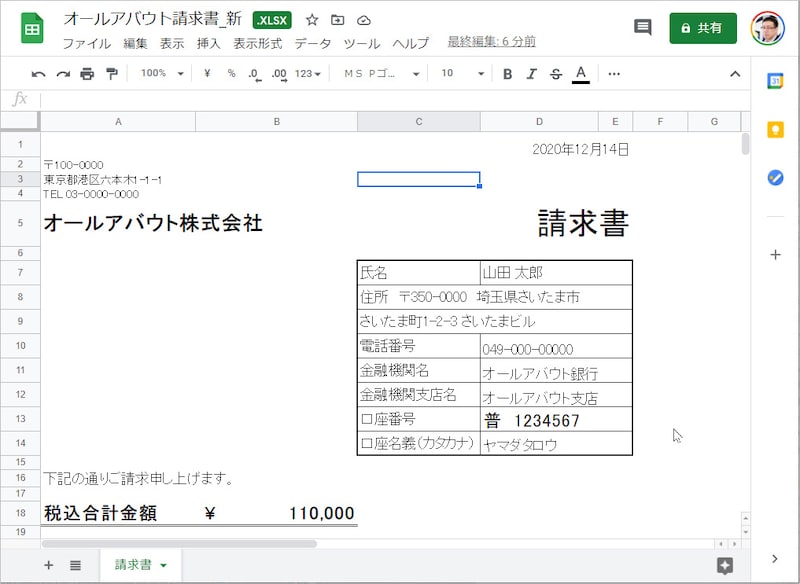Open Google Keep in side panel

[x=775, y=129]
